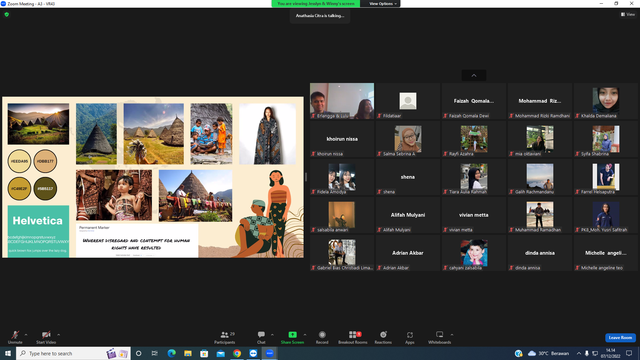This screenshot has height=360, width=640.
Task: Unmute the microphone
Action: pyautogui.click(x=15, y=337)
